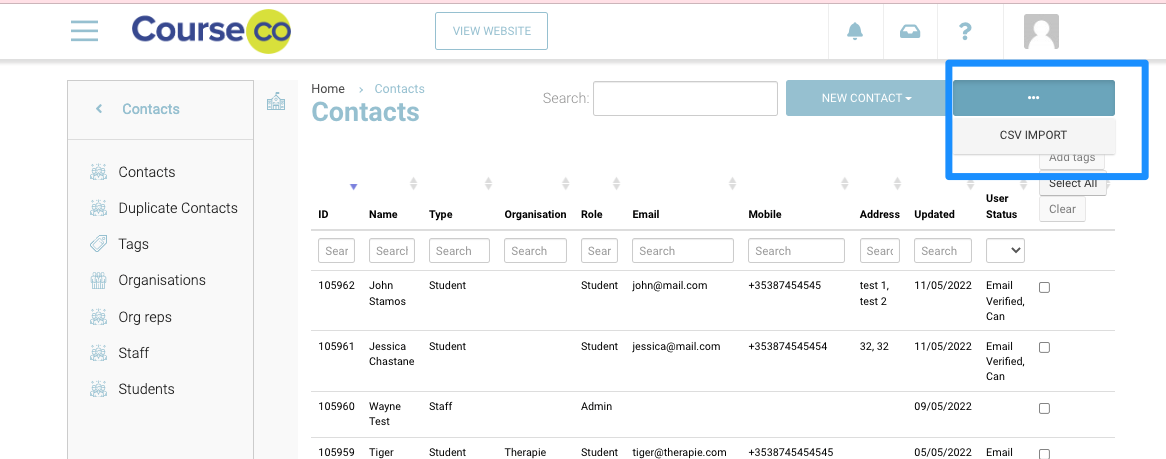Choose CSV Import from the menu

1033,135
